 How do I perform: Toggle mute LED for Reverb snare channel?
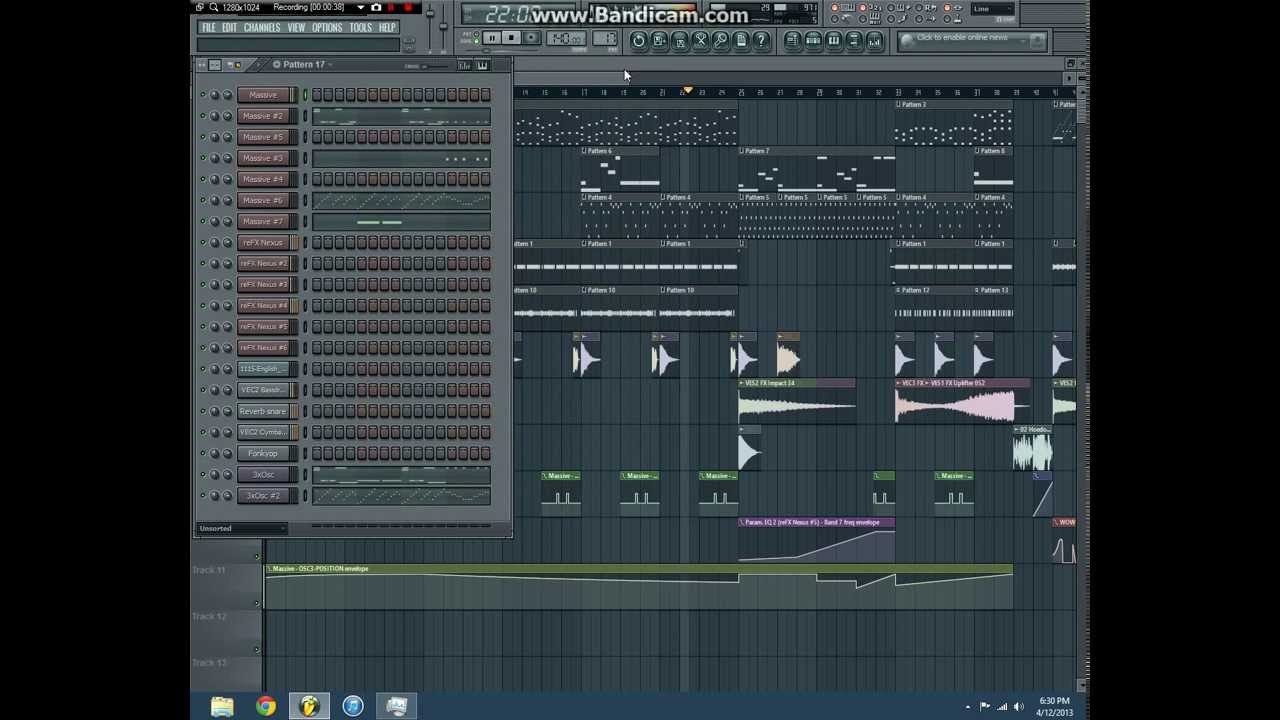pos(202,412)
